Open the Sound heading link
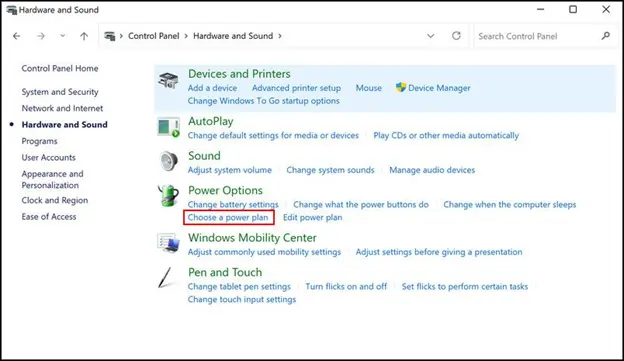The height and width of the screenshot is (361, 624). [x=204, y=156]
